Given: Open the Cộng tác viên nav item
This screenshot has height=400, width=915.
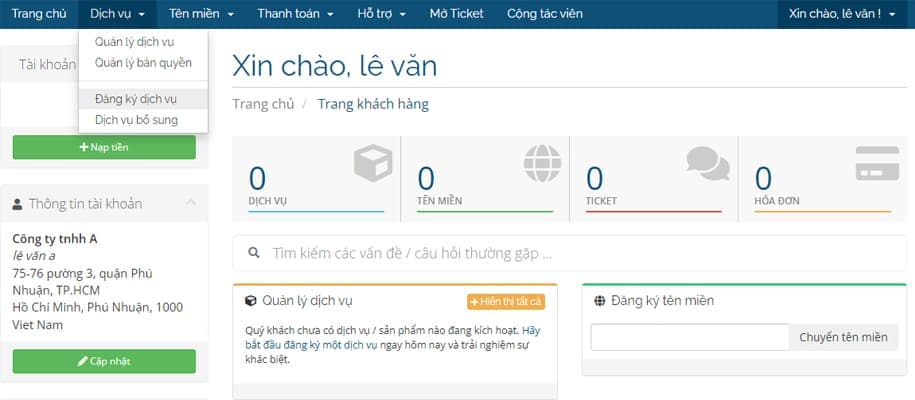Looking at the screenshot, I should (544, 13).
